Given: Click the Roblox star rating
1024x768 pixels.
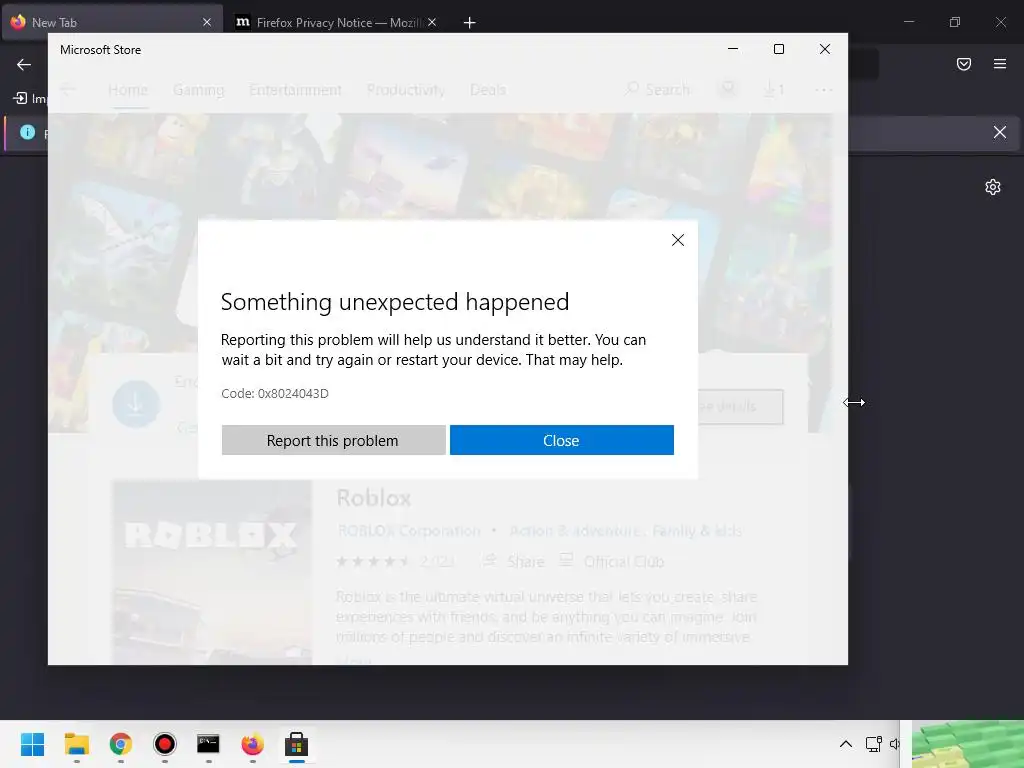Looking at the screenshot, I should [x=374, y=561].
